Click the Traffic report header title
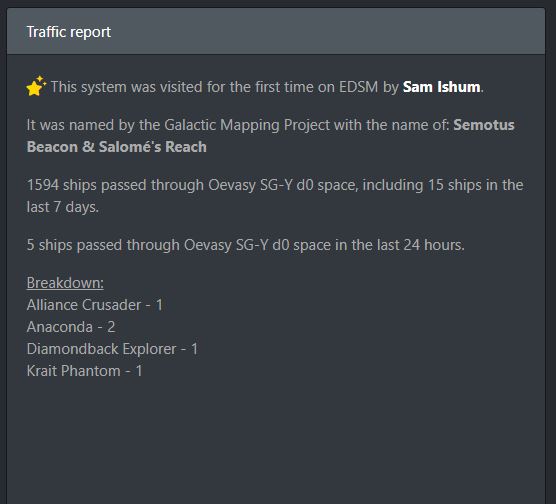Screen dimensions: 556x504 click(x=69, y=32)
